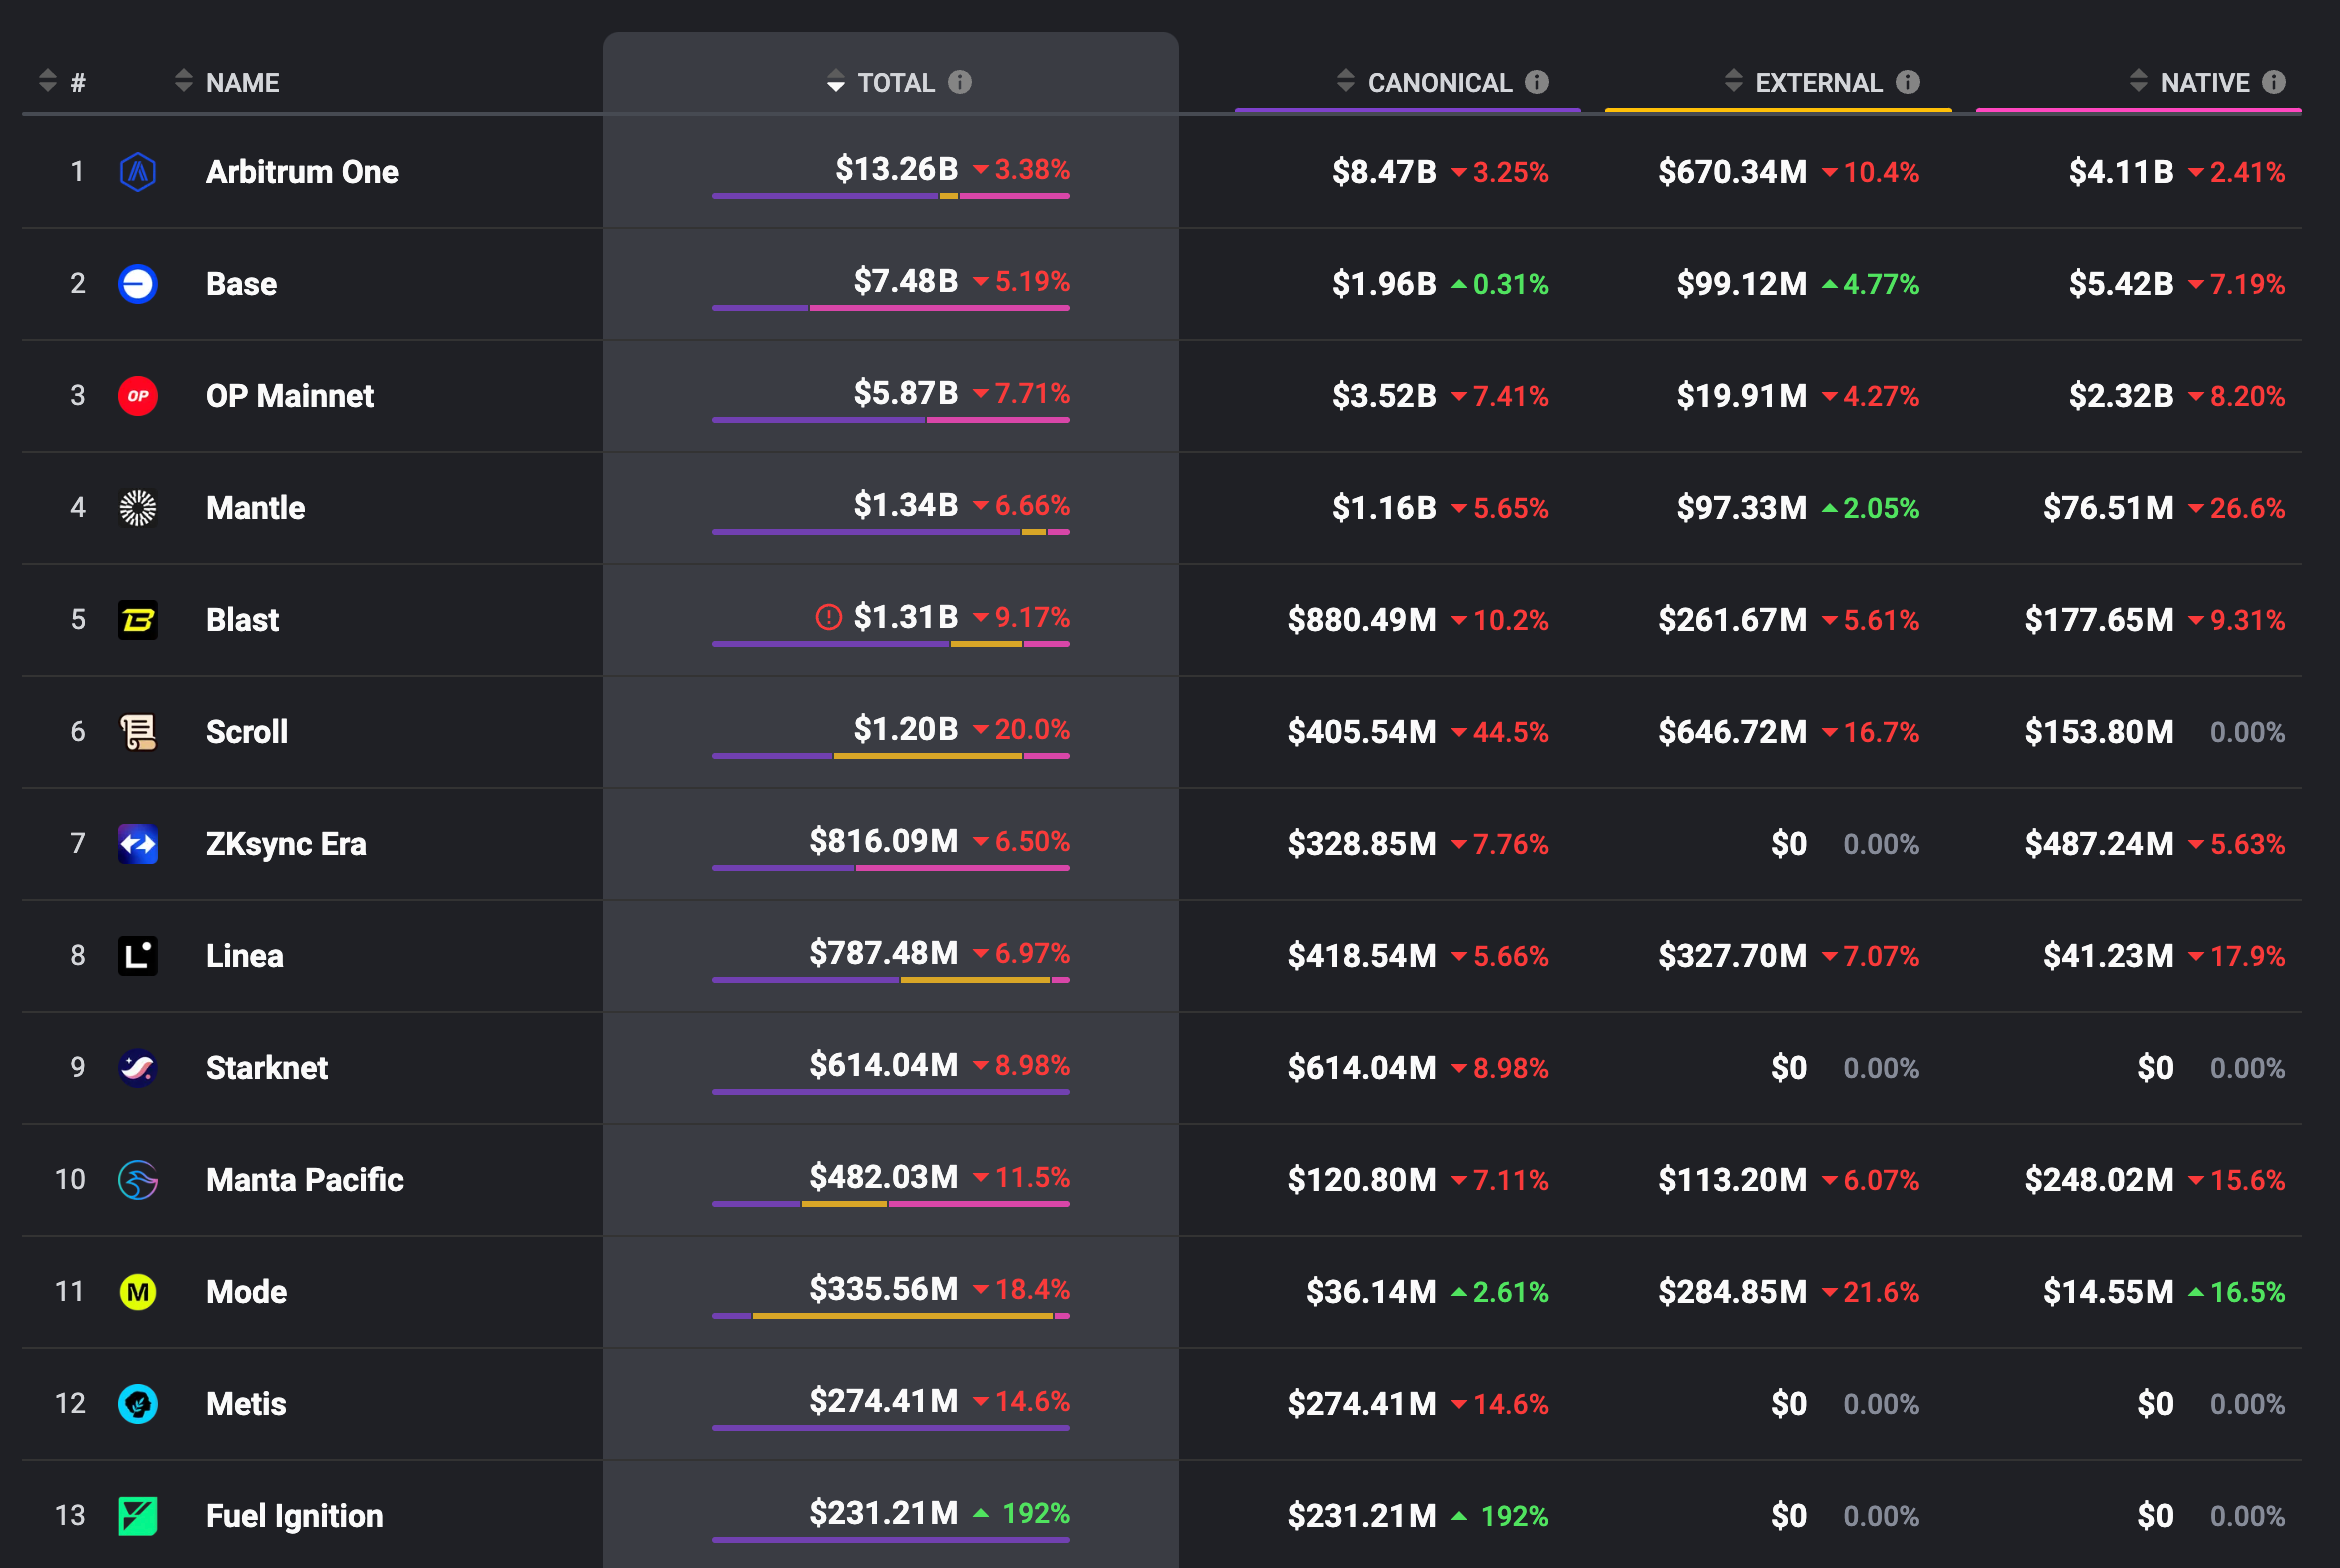Click the ZKsync Era arrows logo
The height and width of the screenshot is (1568, 2340).
tap(138, 844)
